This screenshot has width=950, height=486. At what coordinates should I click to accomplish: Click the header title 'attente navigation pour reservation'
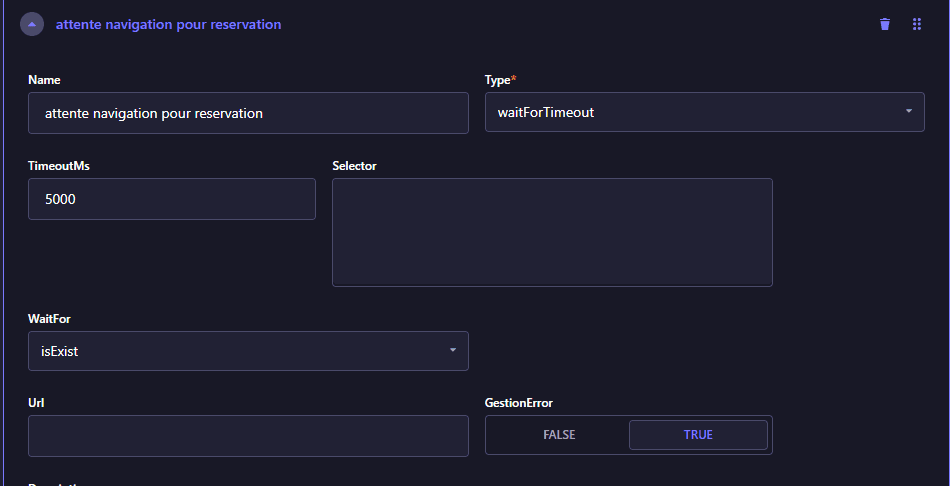168,24
